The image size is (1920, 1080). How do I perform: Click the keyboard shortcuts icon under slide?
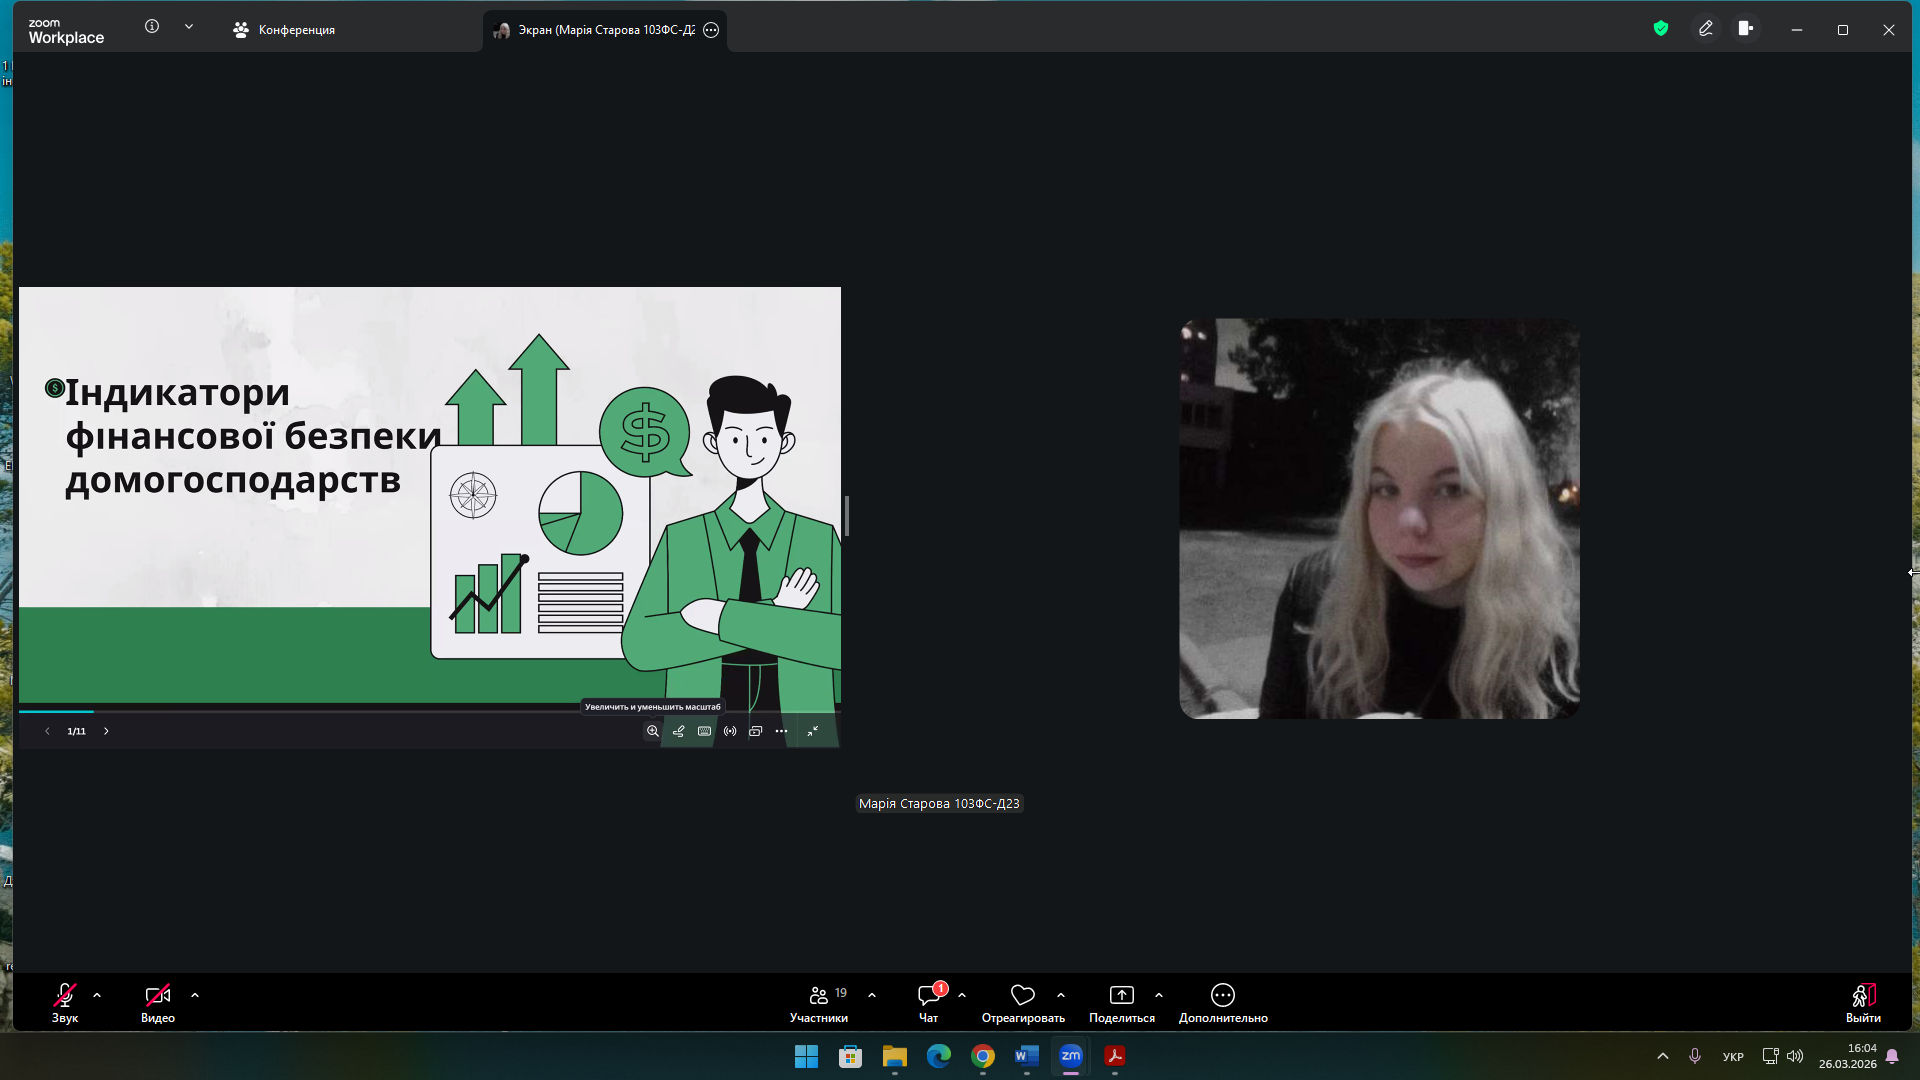point(704,731)
